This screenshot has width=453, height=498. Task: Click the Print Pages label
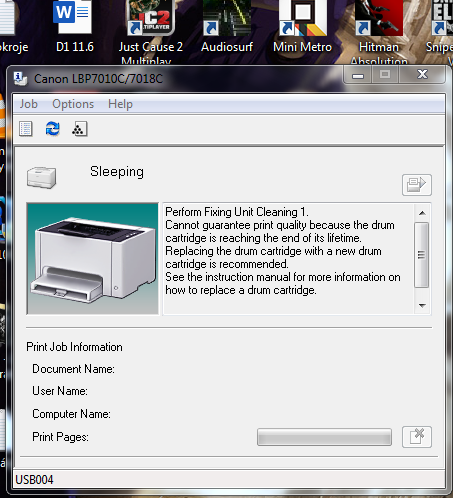click(x=60, y=437)
